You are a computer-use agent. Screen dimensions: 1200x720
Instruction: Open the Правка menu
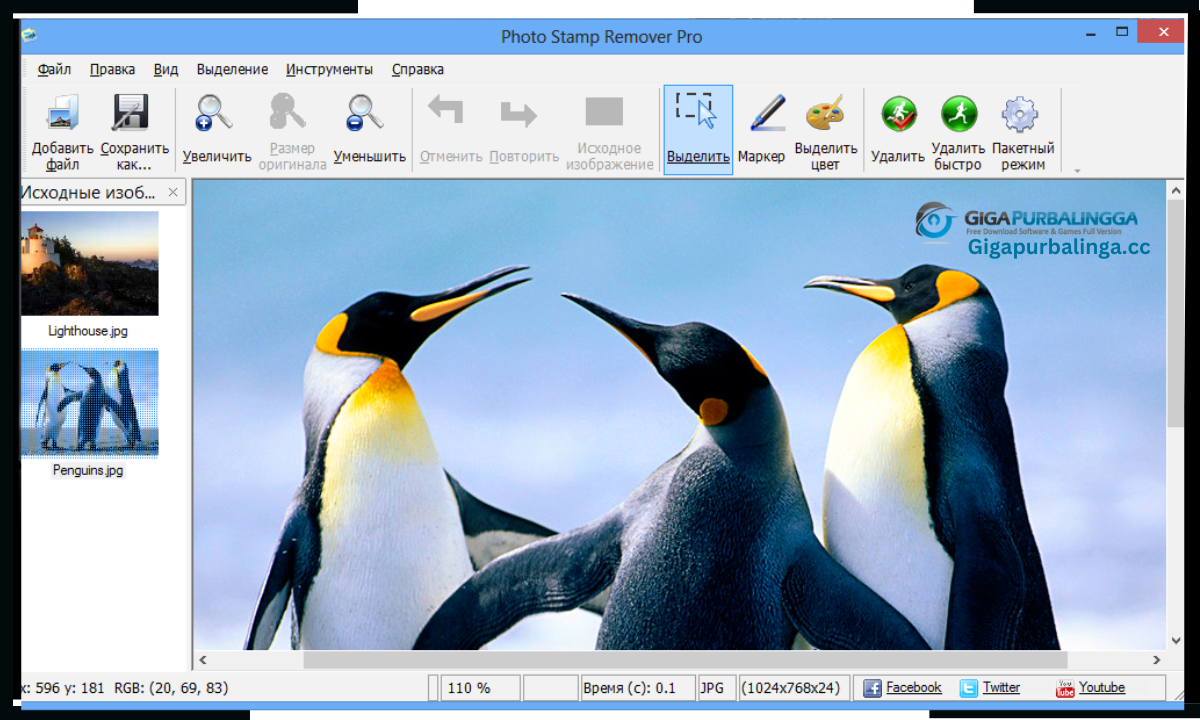click(x=113, y=70)
